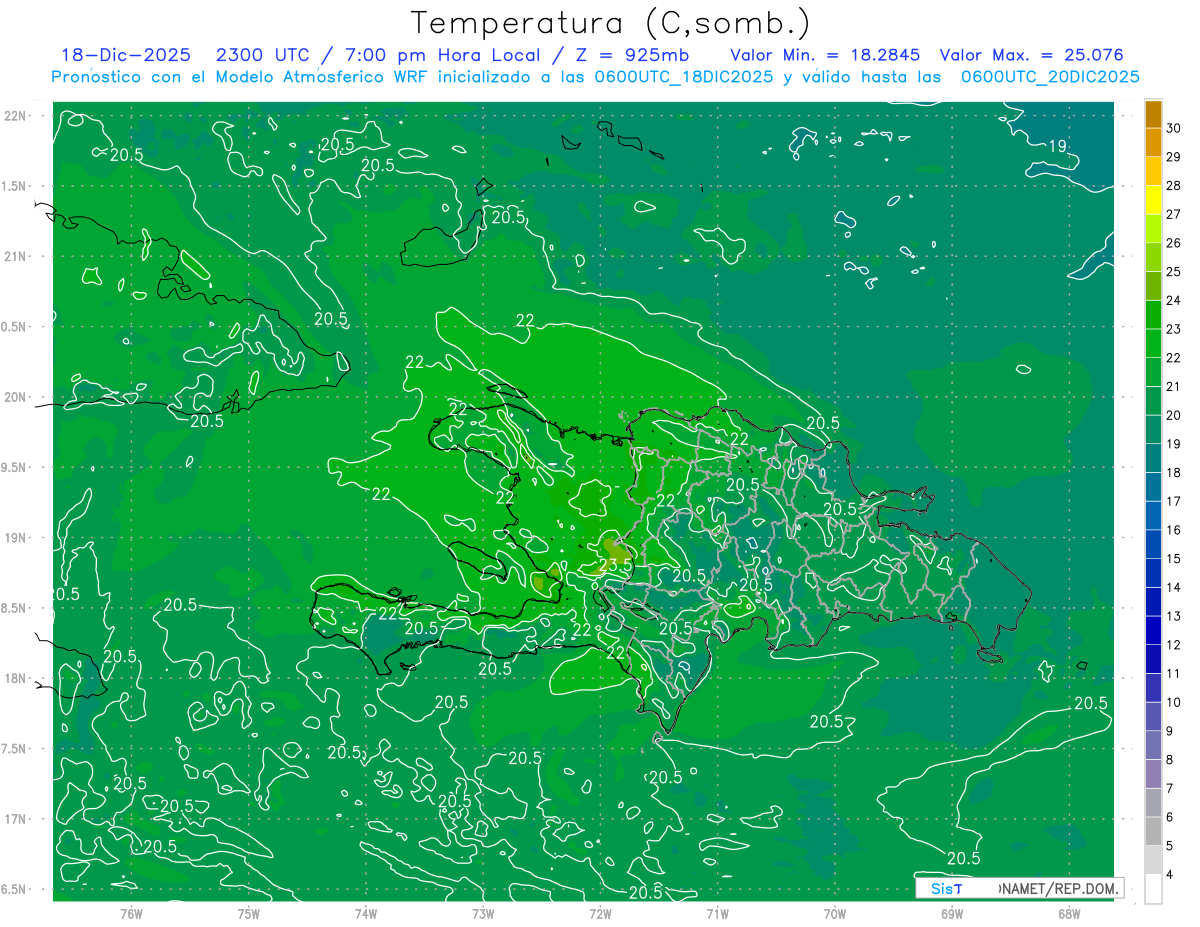Click the blue "SisT" logo text
This screenshot has height=927, width=1200.
pyautogui.click(x=946, y=888)
